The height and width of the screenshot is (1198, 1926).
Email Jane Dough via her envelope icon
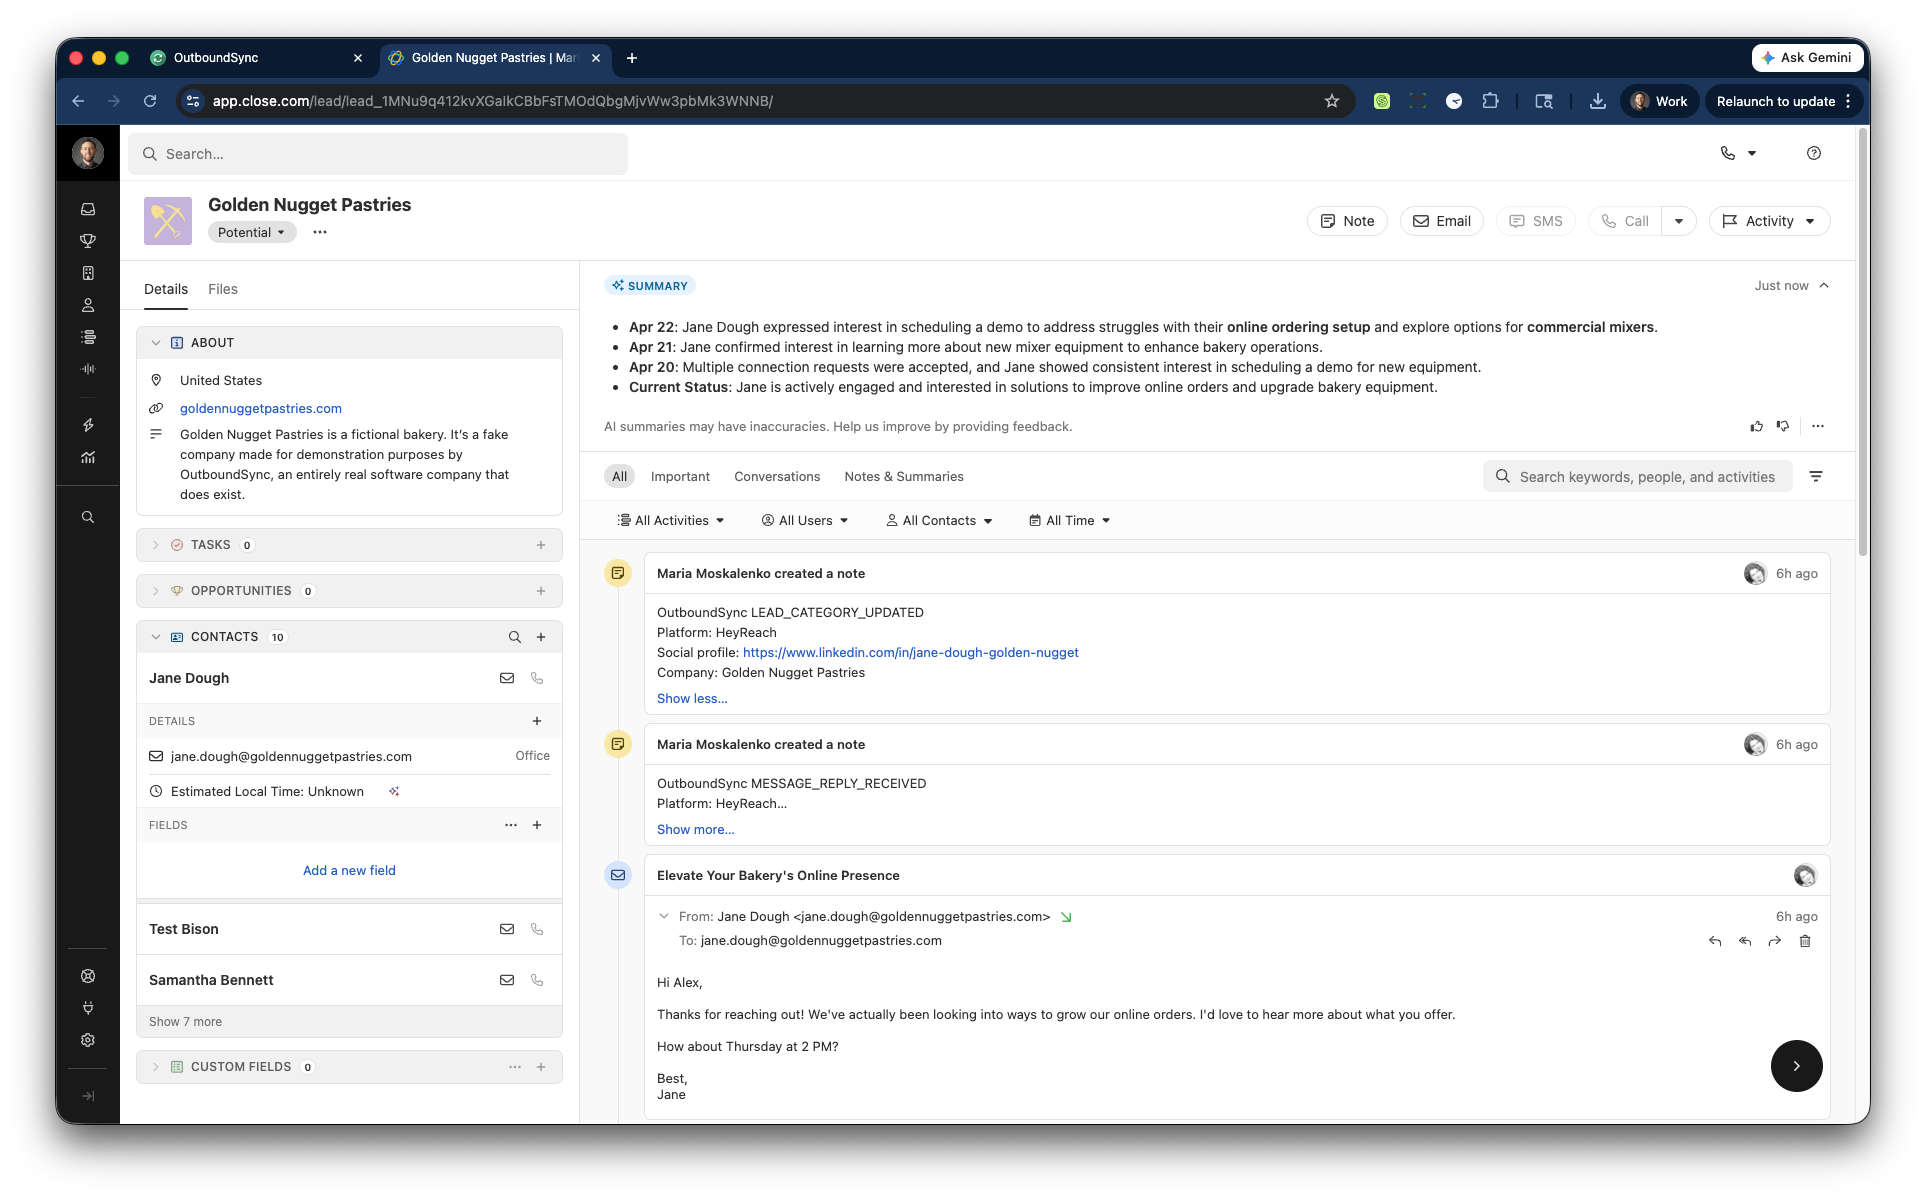point(507,678)
